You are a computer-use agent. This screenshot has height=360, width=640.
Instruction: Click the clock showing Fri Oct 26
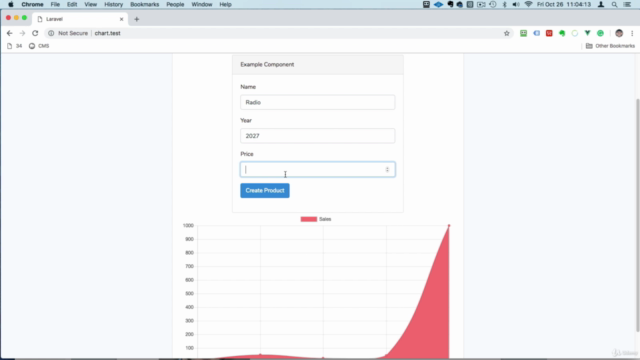coord(564,4)
